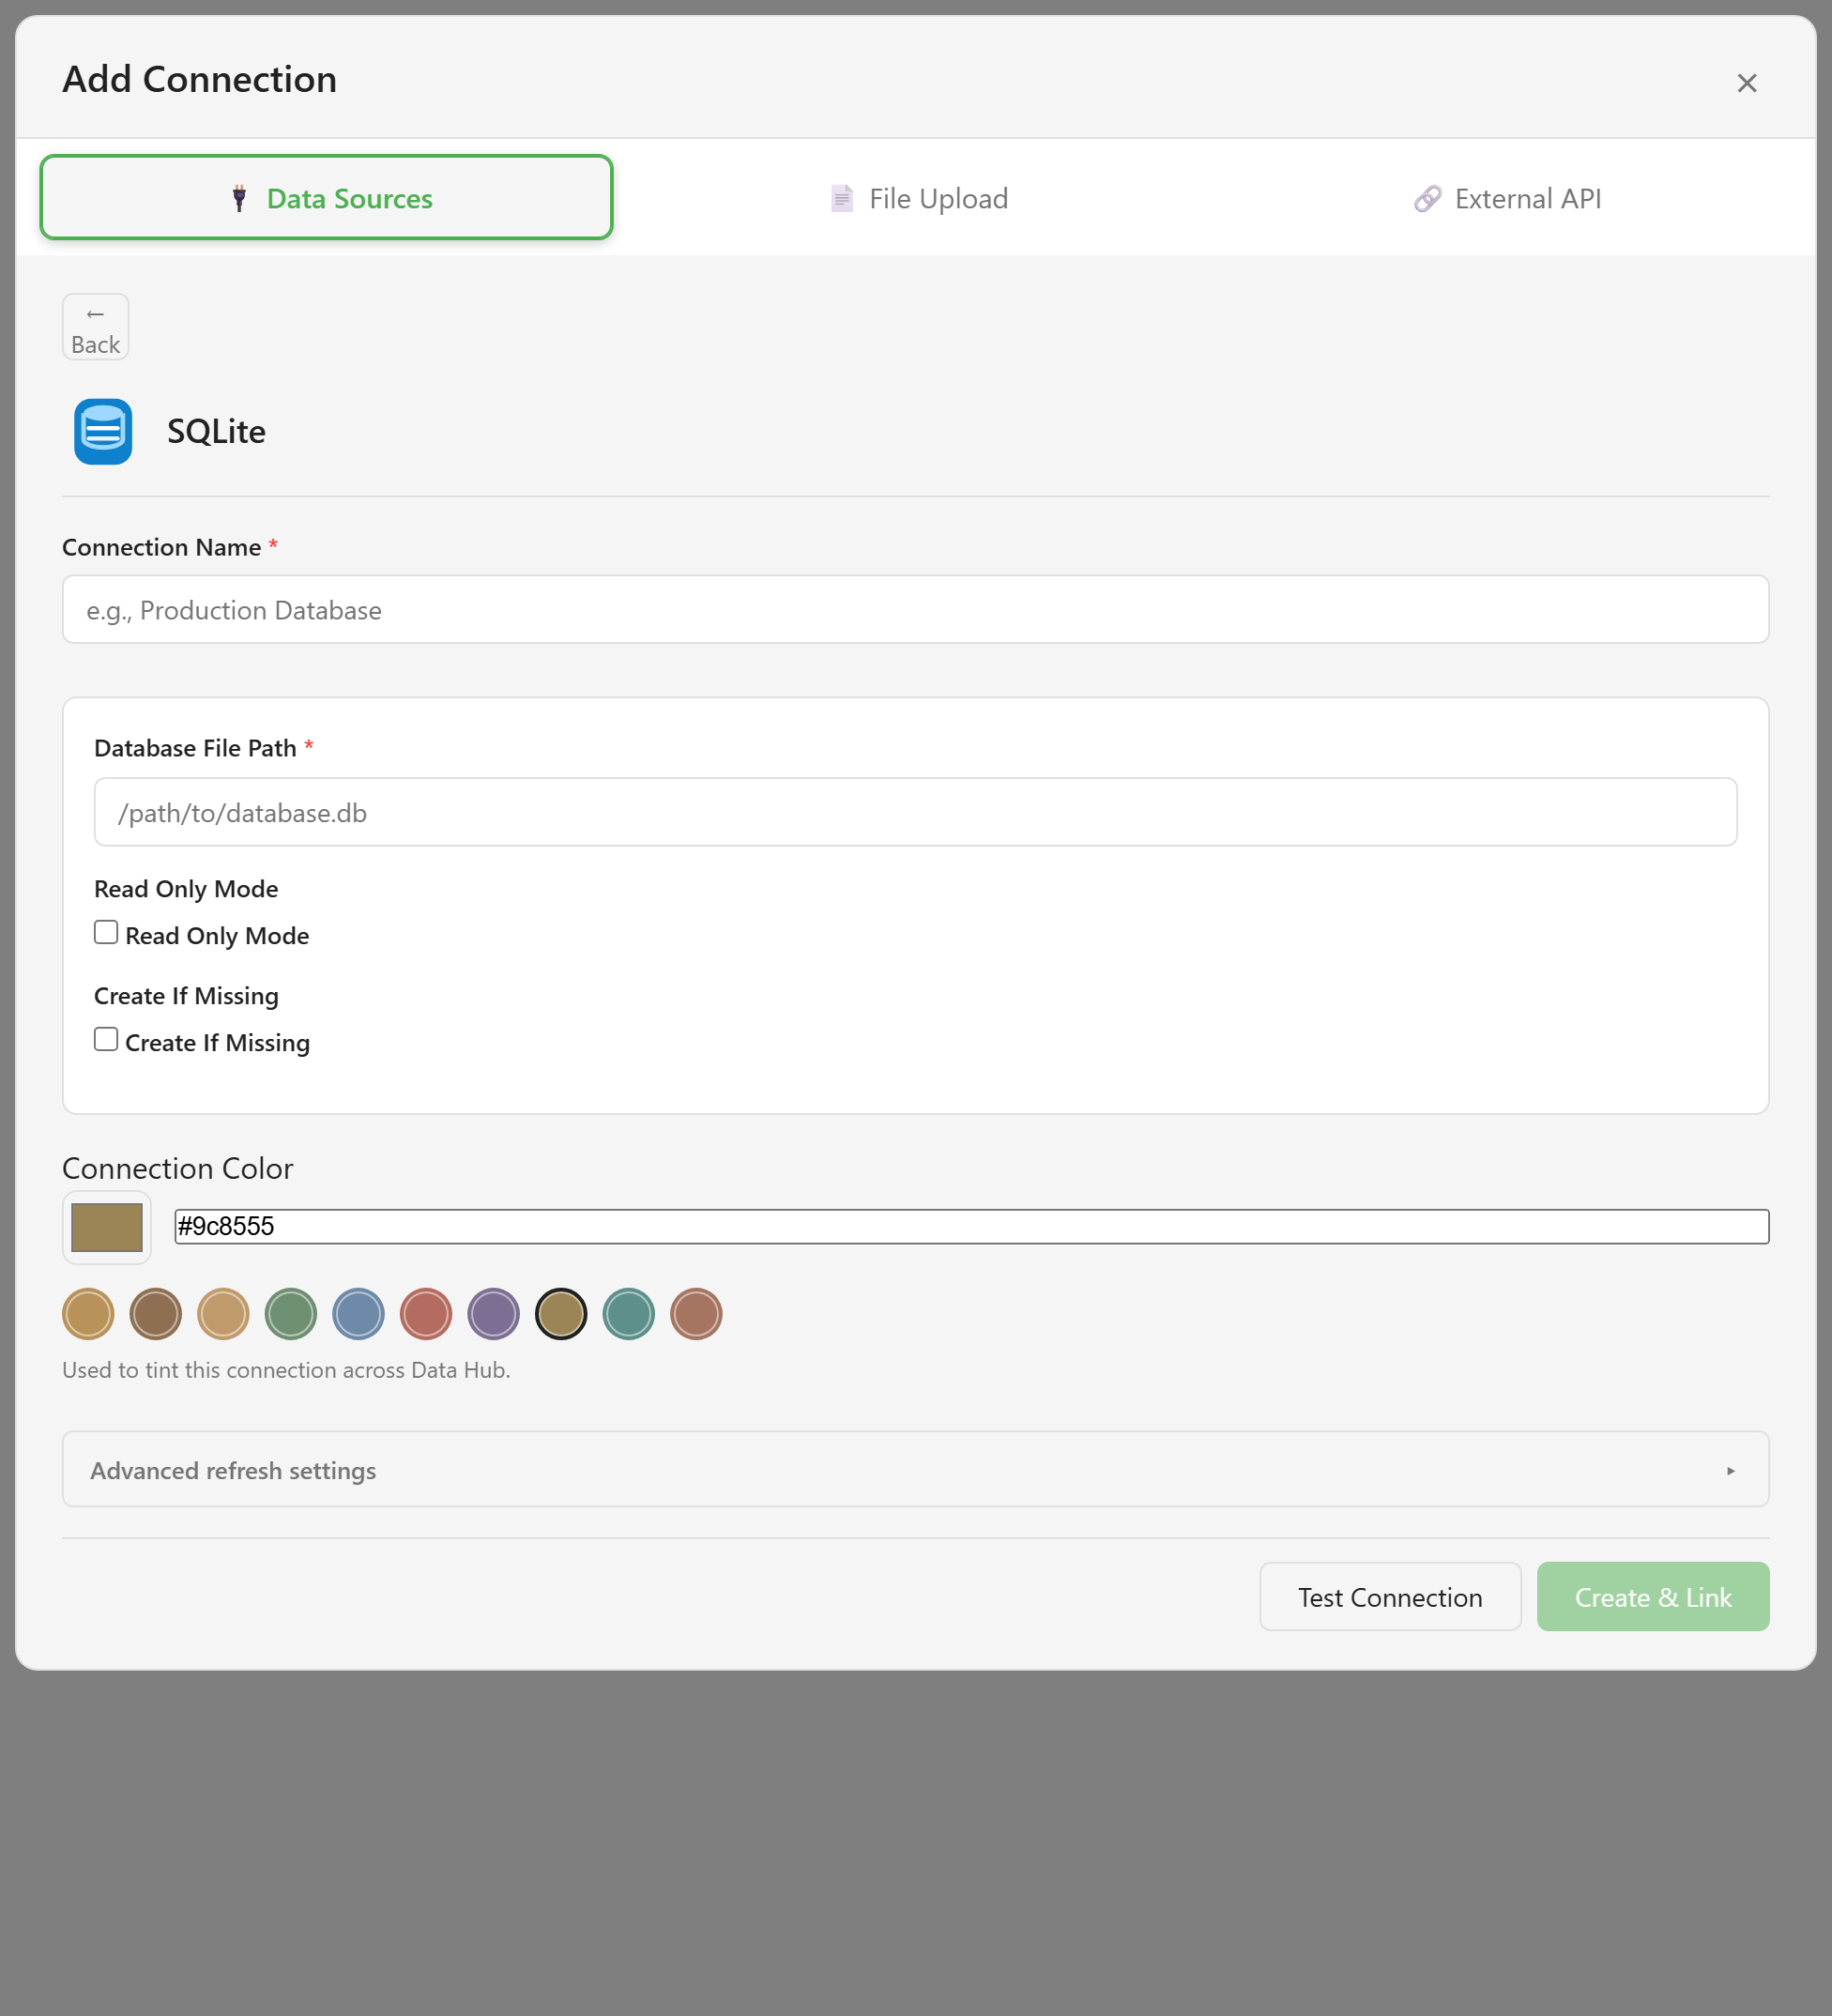Open the large connection color picker swatch
This screenshot has height=2016, width=1832.
click(107, 1227)
